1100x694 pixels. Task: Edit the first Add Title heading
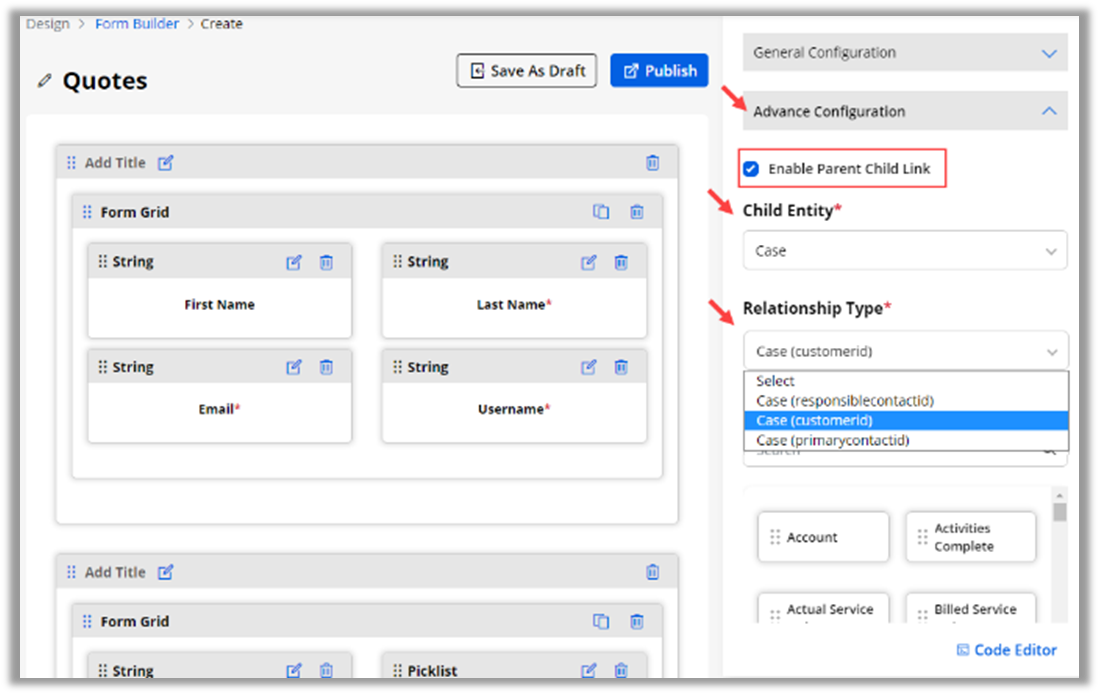(166, 163)
